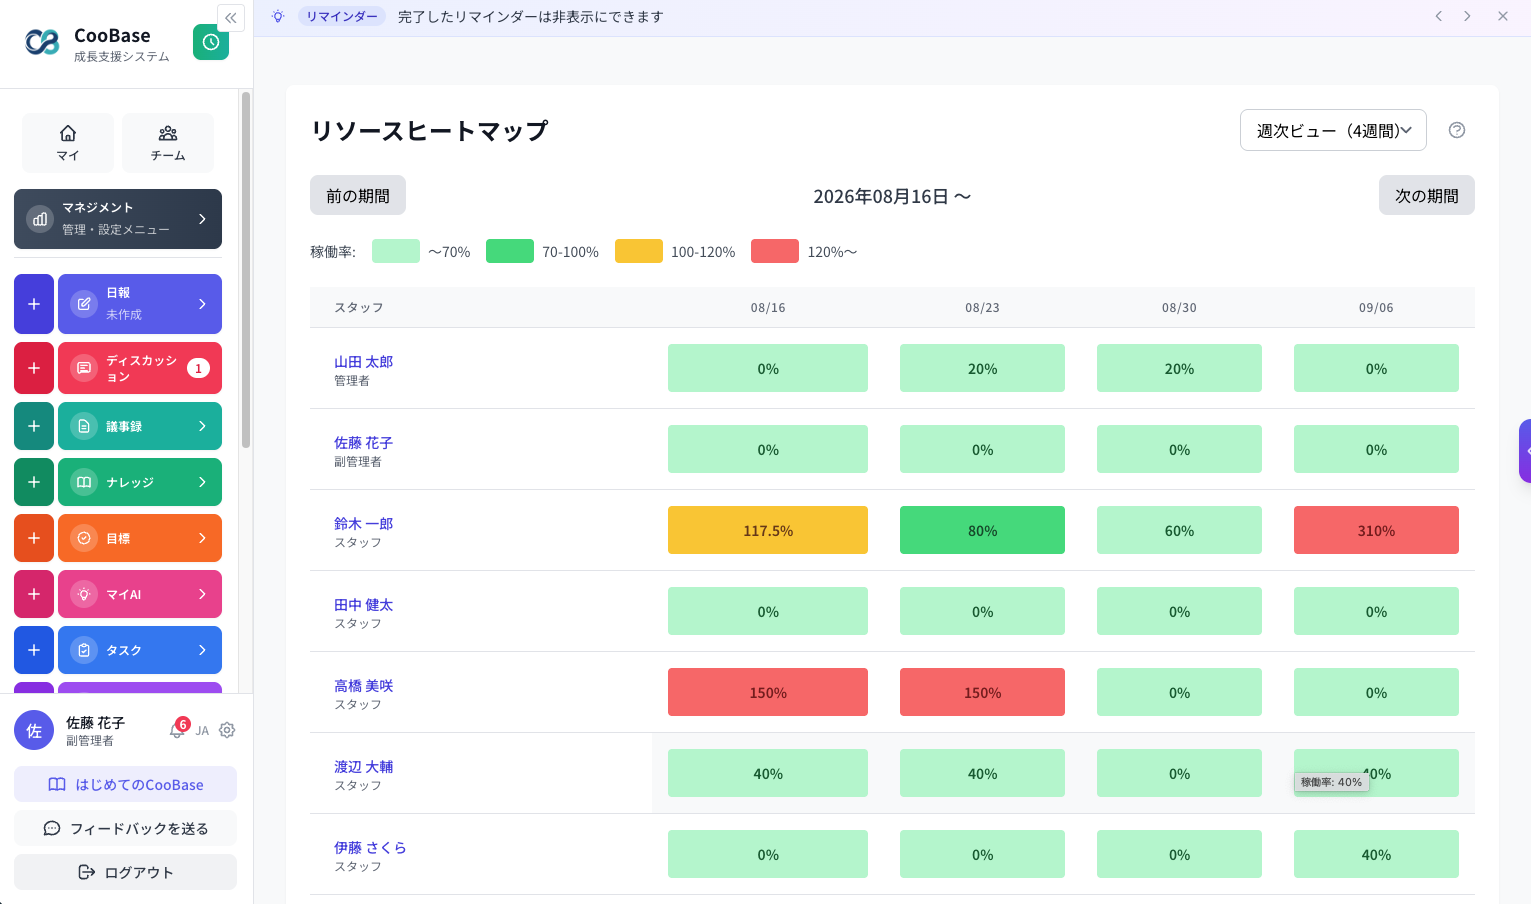Open 高橋 美咲 staff link

(x=364, y=685)
